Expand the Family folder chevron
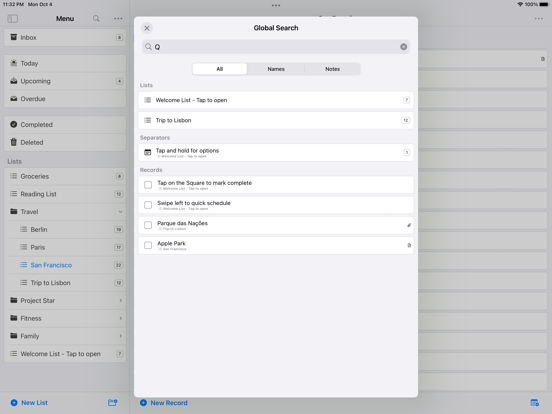 click(120, 336)
